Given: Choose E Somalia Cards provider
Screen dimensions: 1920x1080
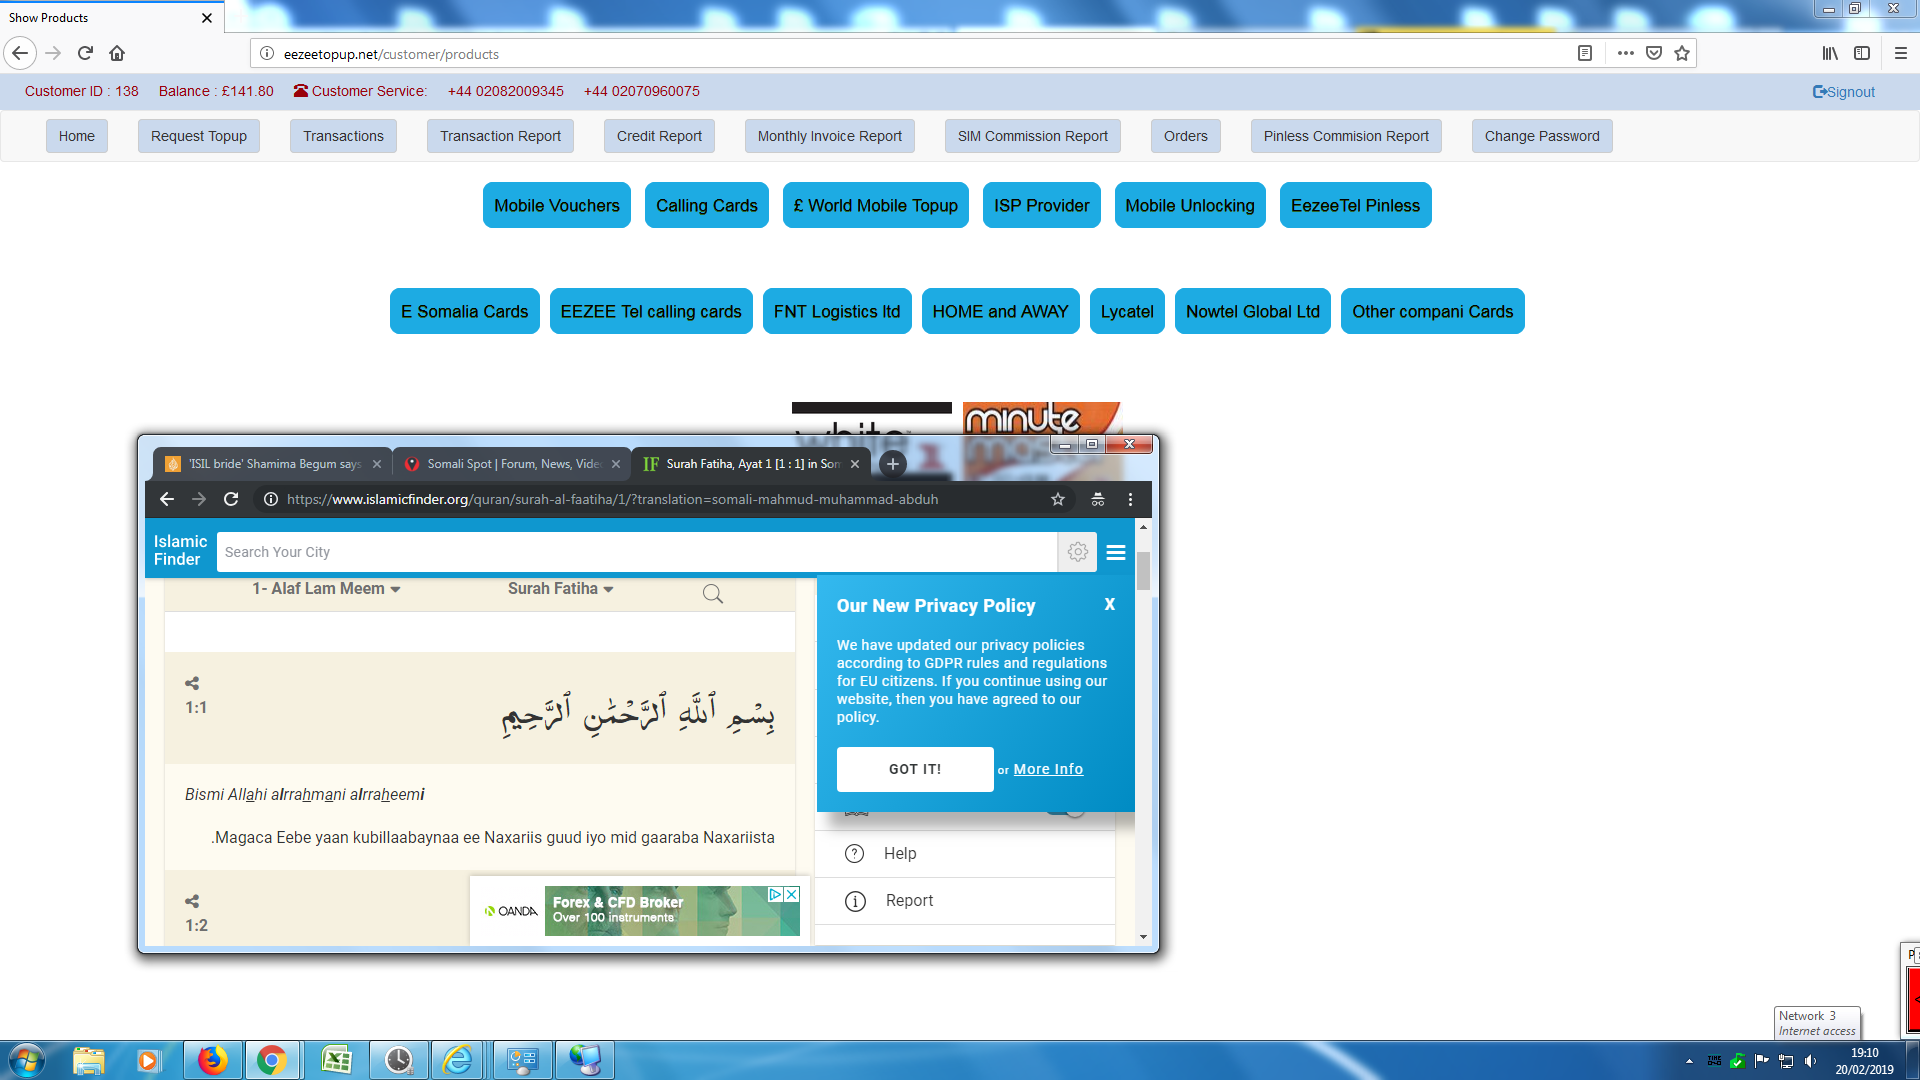Looking at the screenshot, I should coord(465,311).
